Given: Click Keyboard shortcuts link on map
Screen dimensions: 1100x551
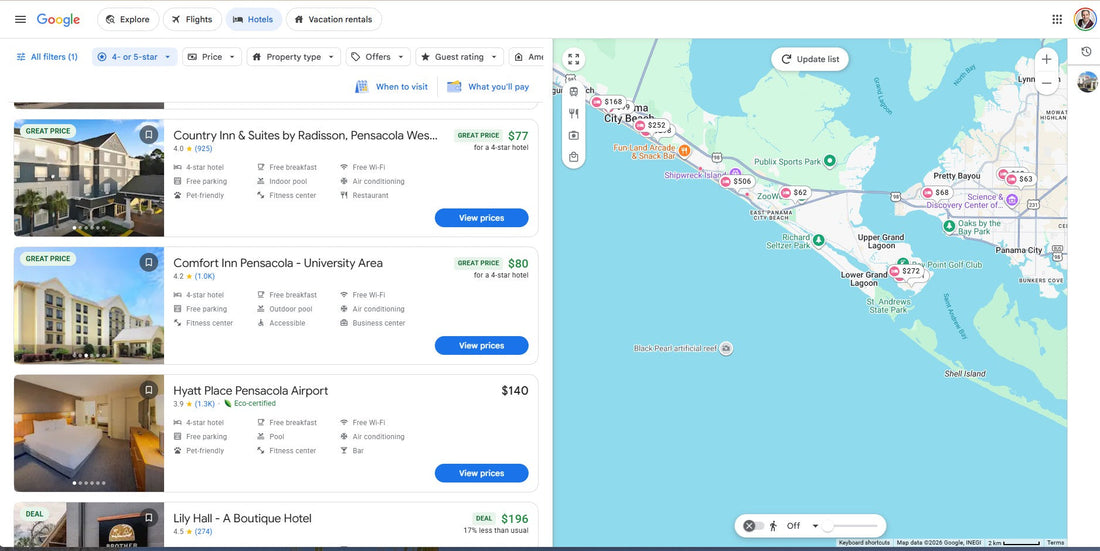Looking at the screenshot, I should pyautogui.click(x=864, y=543).
